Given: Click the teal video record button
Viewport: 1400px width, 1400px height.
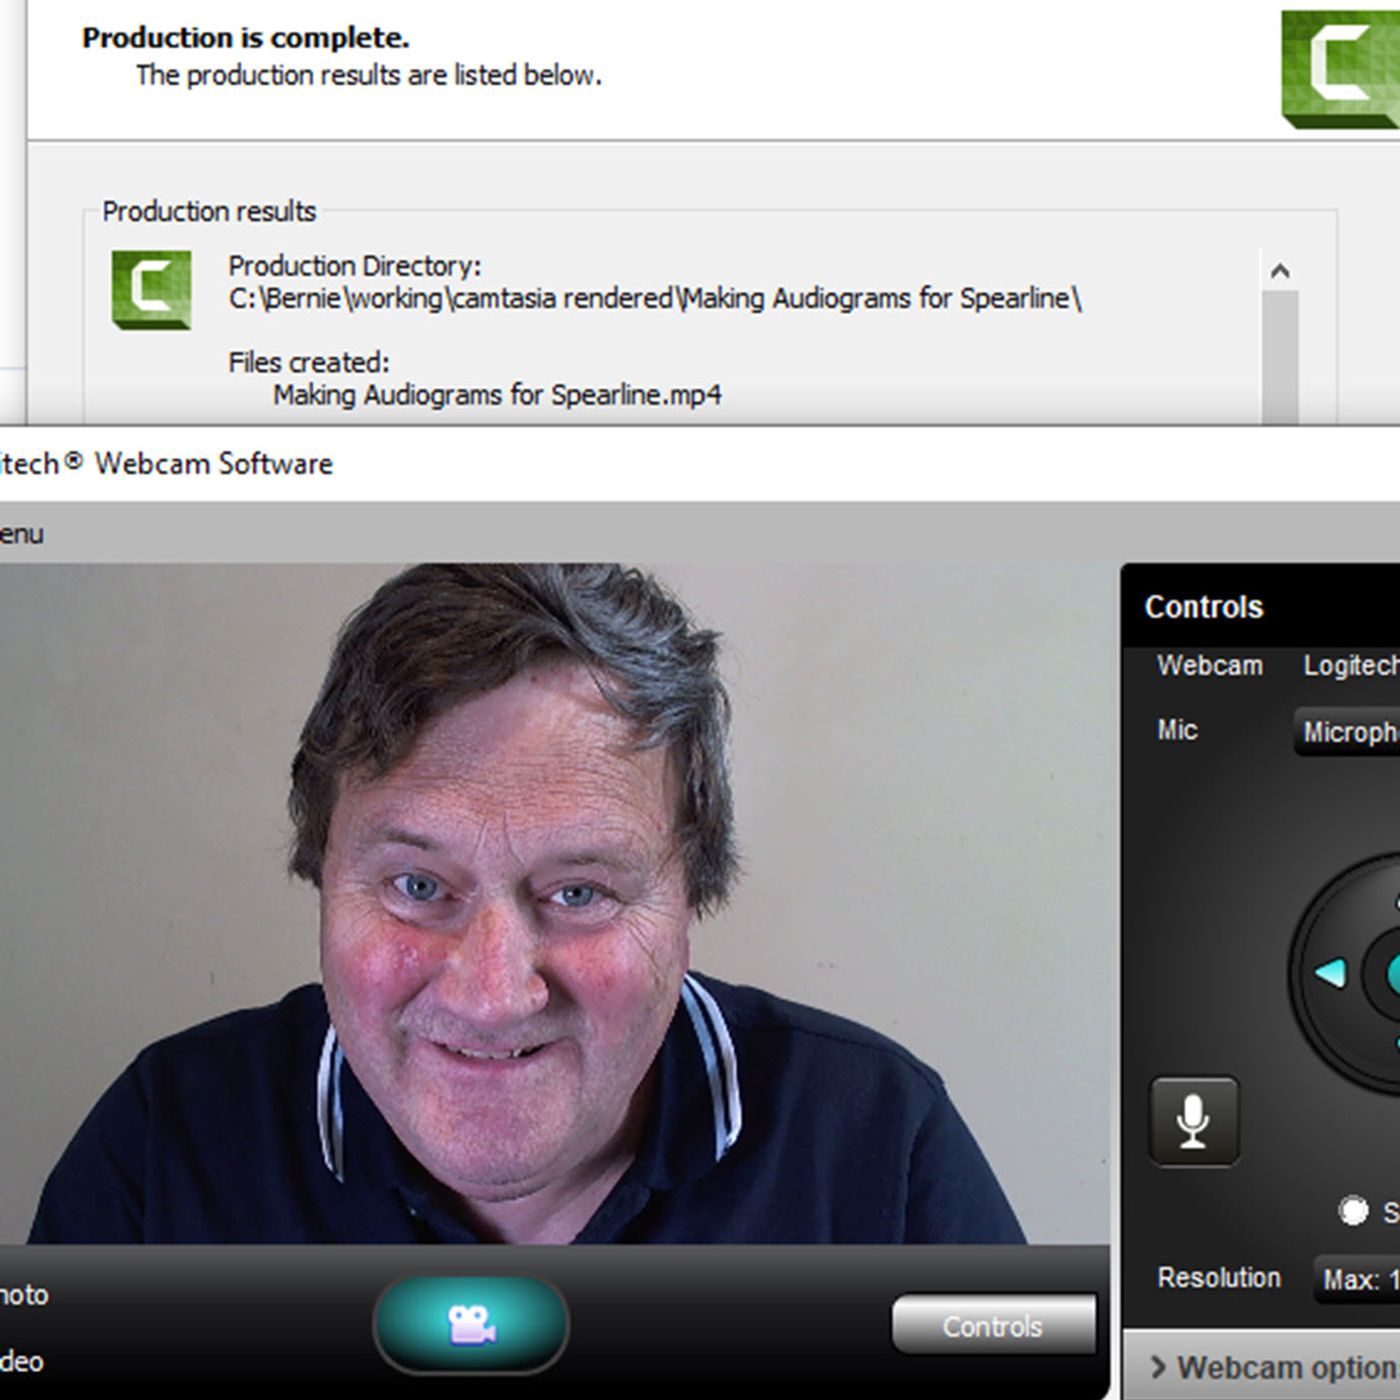Looking at the screenshot, I should pos(470,1324).
